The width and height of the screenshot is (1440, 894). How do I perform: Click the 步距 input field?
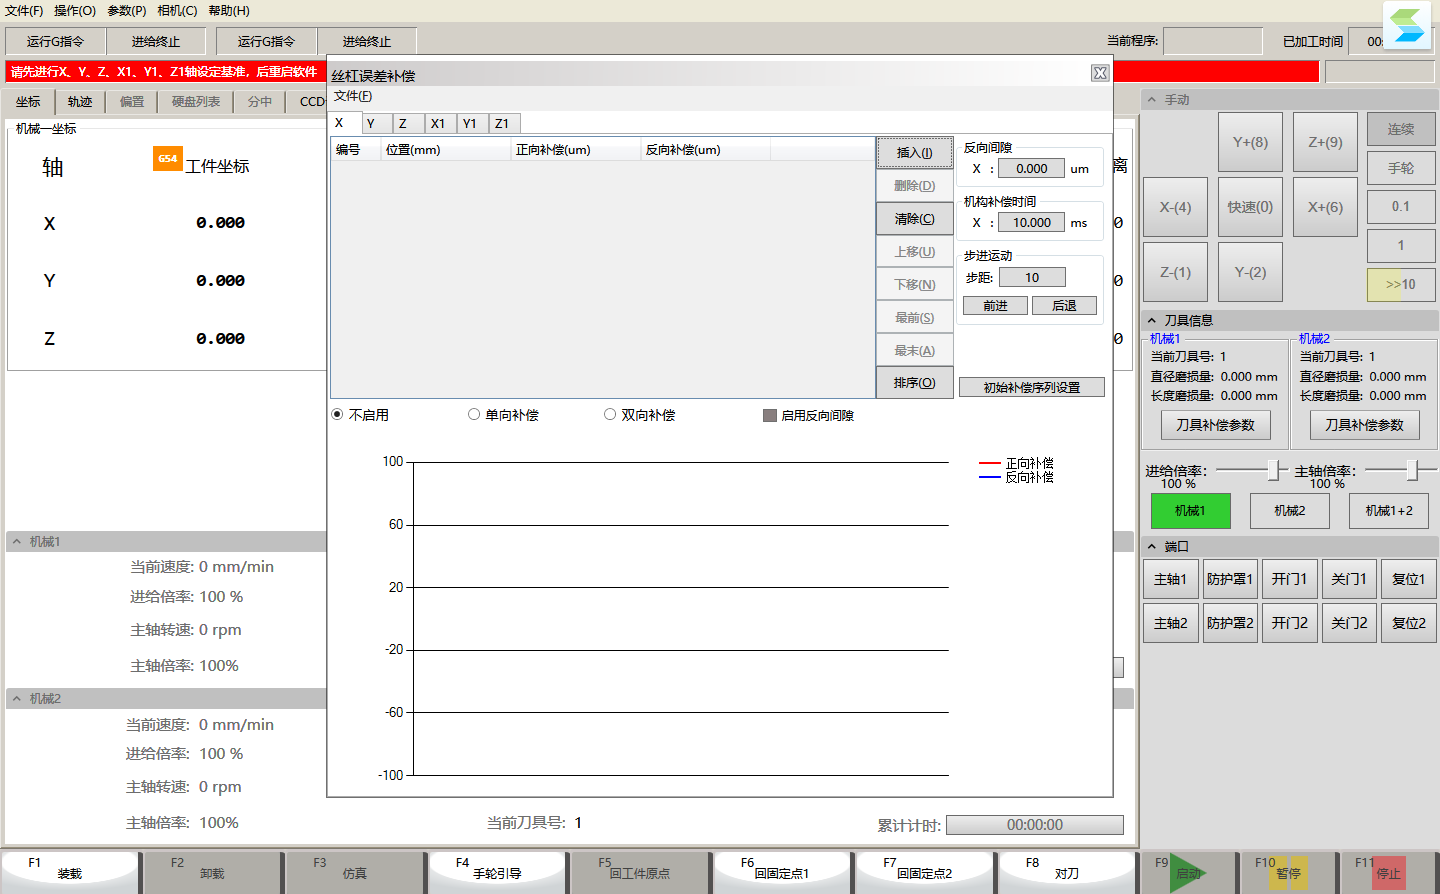click(1032, 277)
